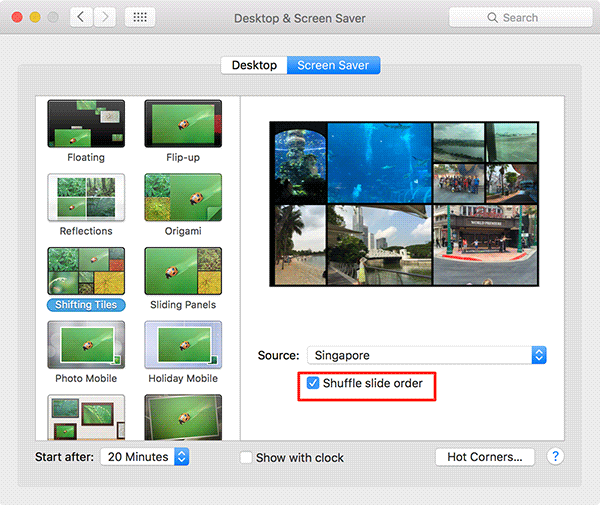
Task: Select the Photo Mobile screen saver thumbnail
Action: coord(86,345)
